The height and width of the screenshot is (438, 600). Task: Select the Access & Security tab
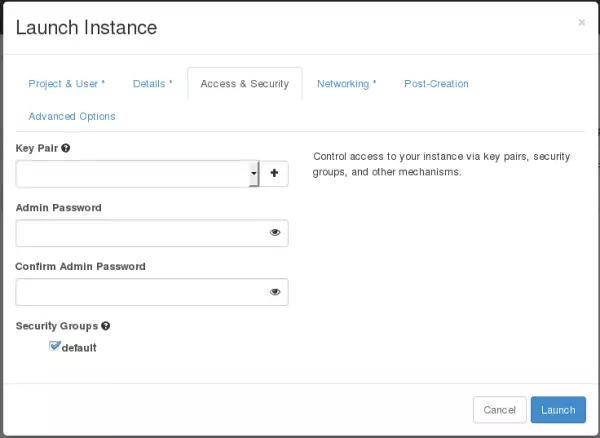click(x=245, y=84)
